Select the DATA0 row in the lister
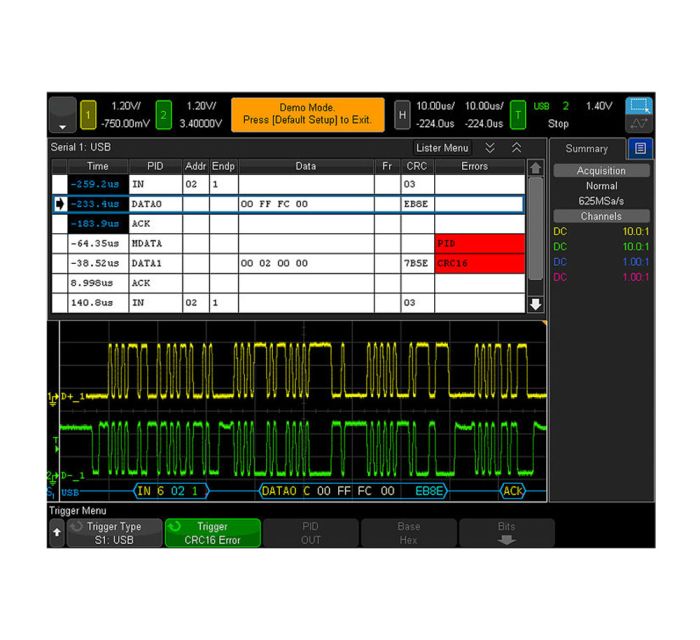Viewport: 700px width, 640px height. pos(288,204)
